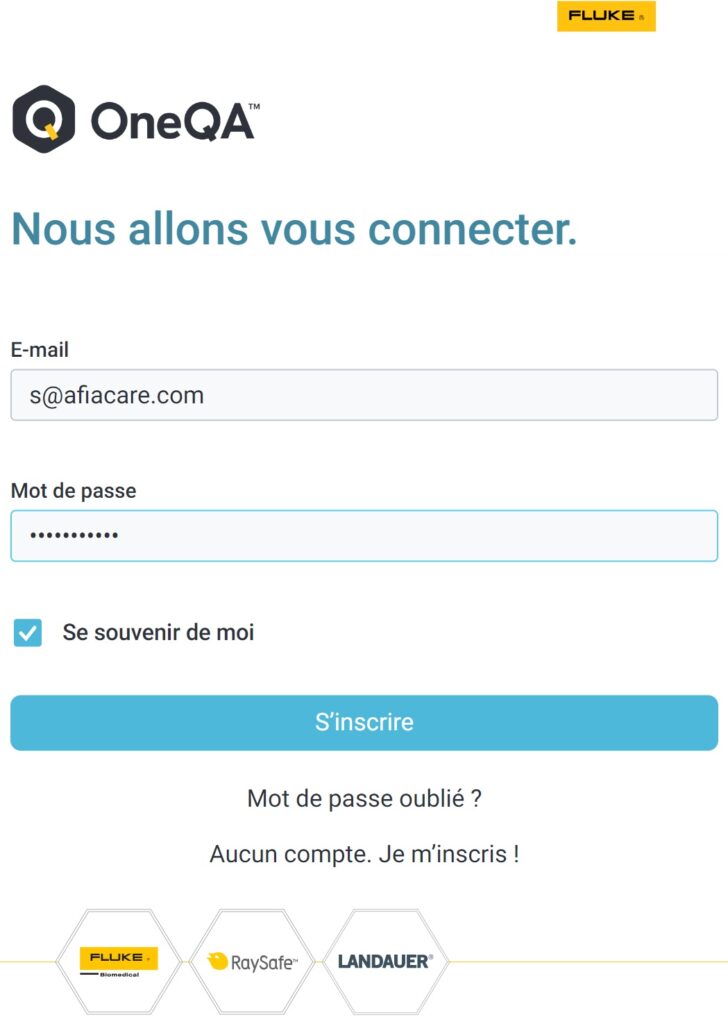The width and height of the screenshot is (728, 1024).
Task: Uncheck the Se souvenir de moi checkbox
Action: [x=28, y=633]
